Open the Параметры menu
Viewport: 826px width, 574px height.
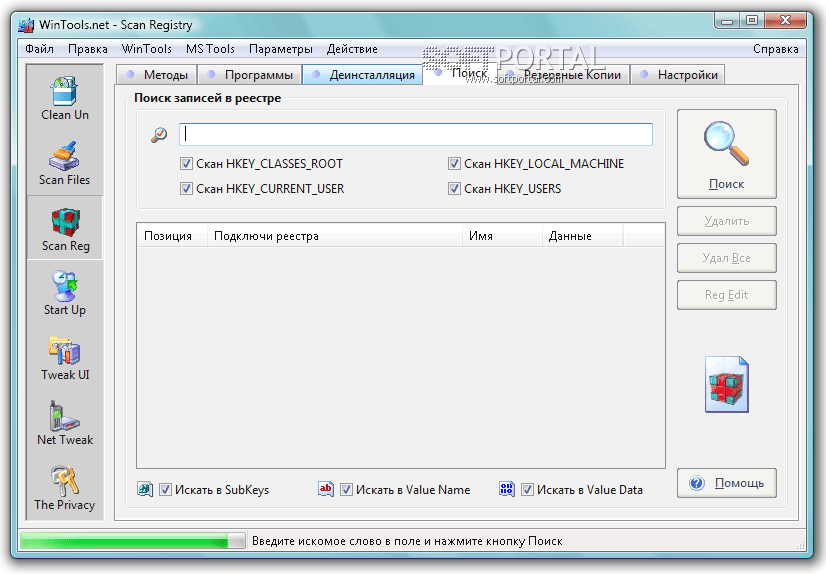pyautogui.click(x=281, y=49)
